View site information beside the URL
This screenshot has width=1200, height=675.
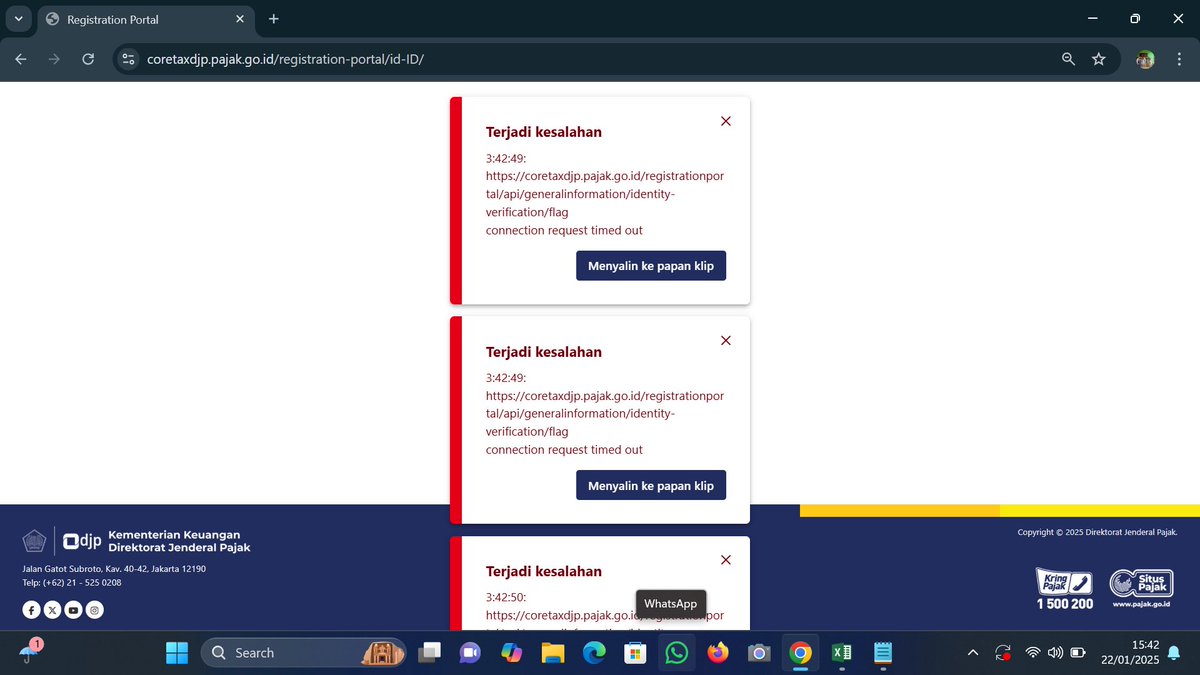[128, 60]
